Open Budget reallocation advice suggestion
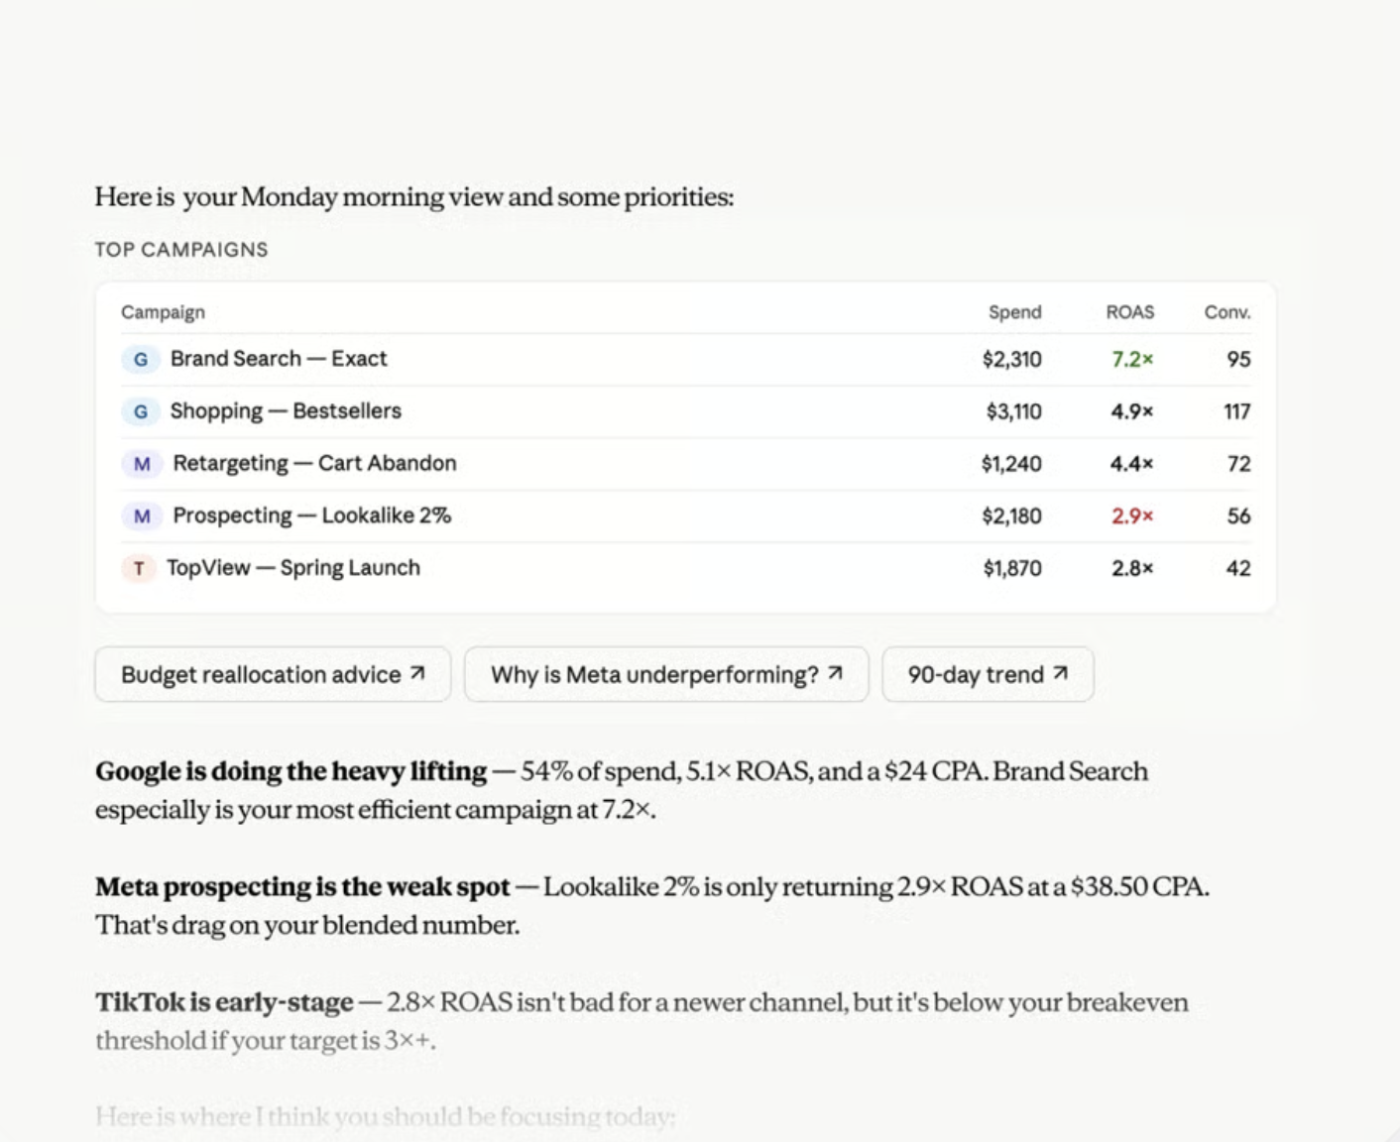1400x1142 pixels. click(x=273, y=675)
